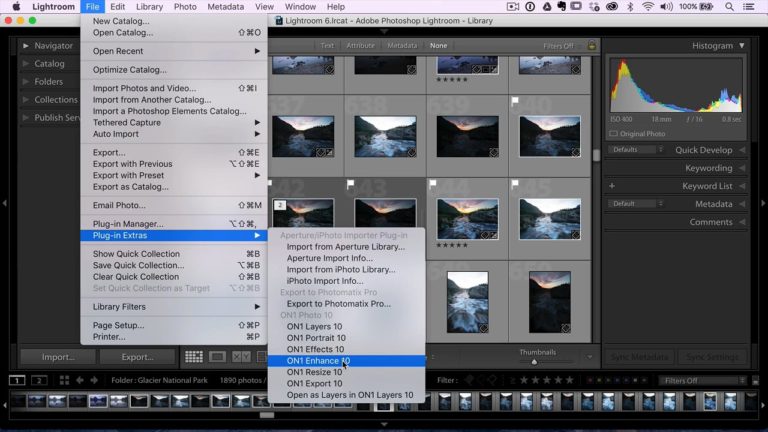Expand the Publish Services panel

click(25, 118)
